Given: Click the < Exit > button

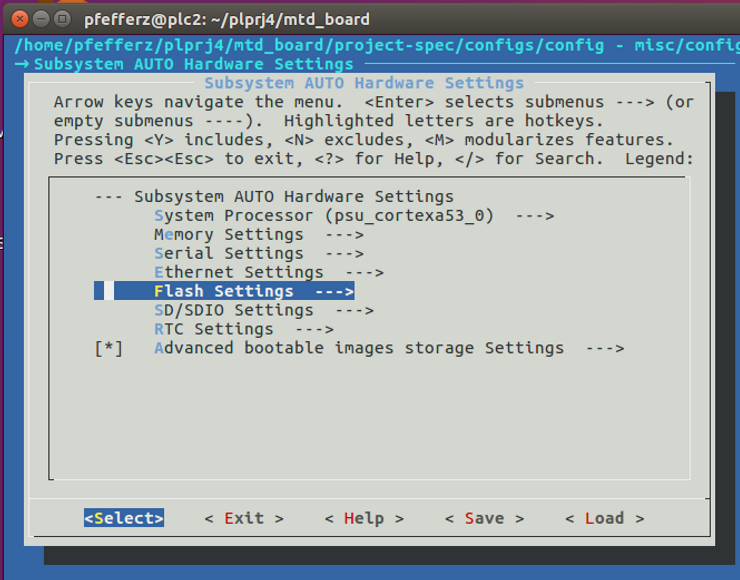Looking at the screenshot, I should 244,518.
